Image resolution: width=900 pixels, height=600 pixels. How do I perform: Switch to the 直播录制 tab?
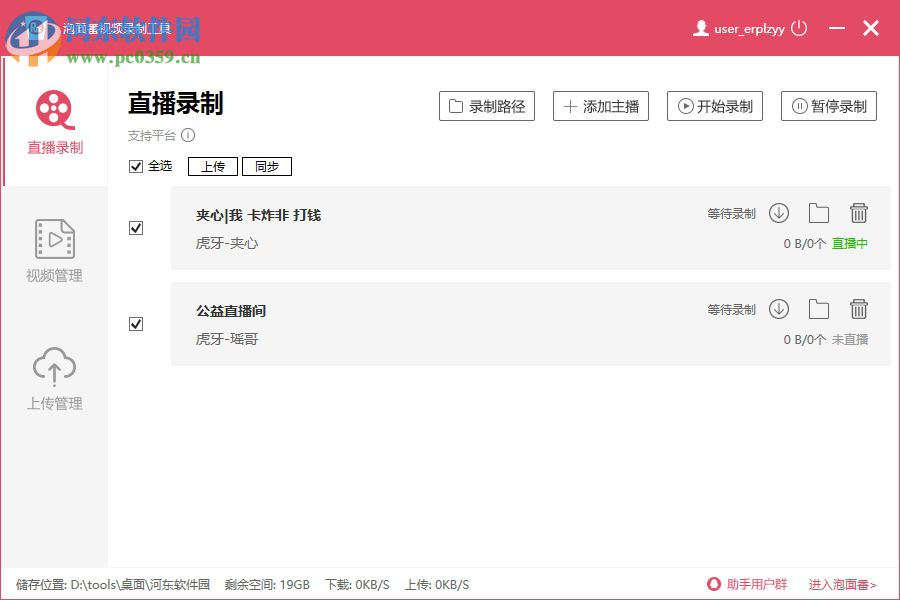(x=54, y=120)
